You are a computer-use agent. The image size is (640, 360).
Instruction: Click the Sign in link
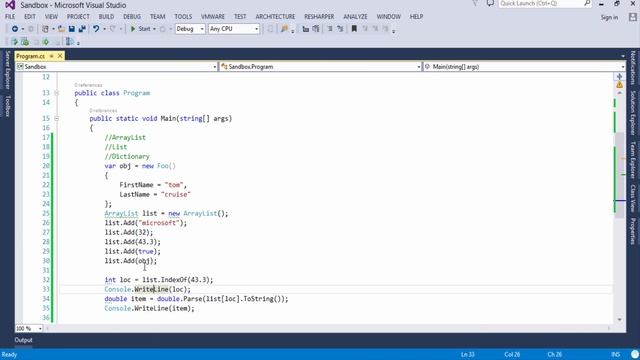609,17
